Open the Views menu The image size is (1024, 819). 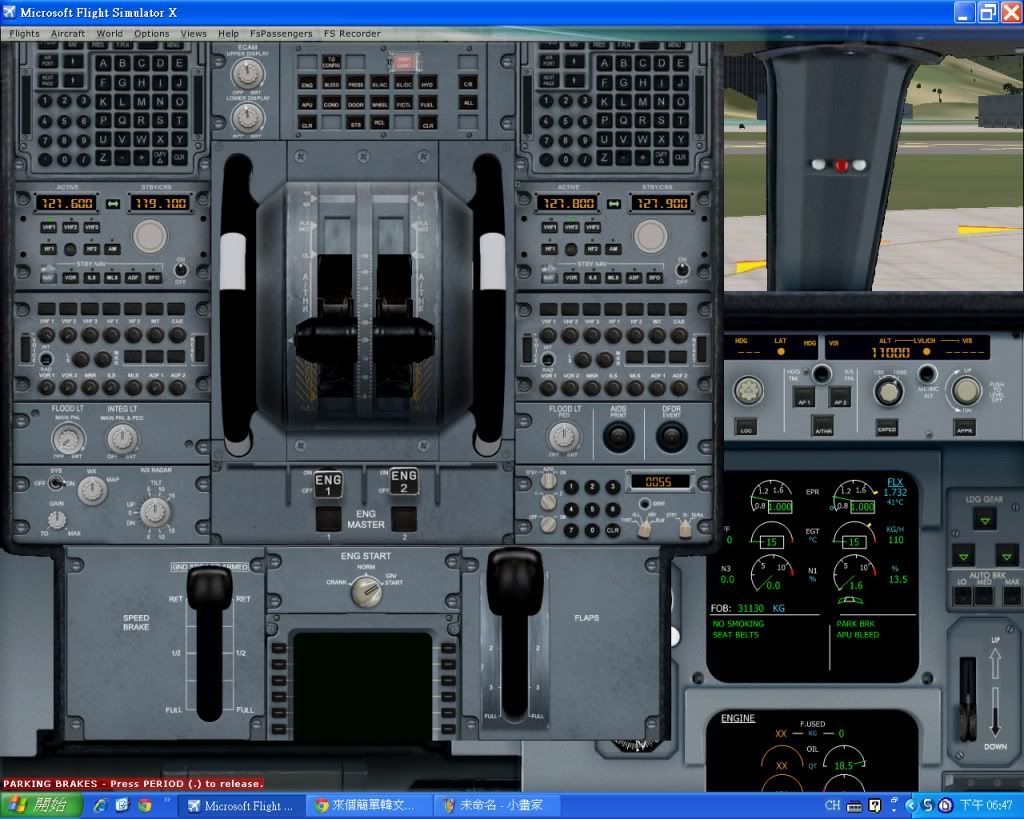tap(193, 33)
